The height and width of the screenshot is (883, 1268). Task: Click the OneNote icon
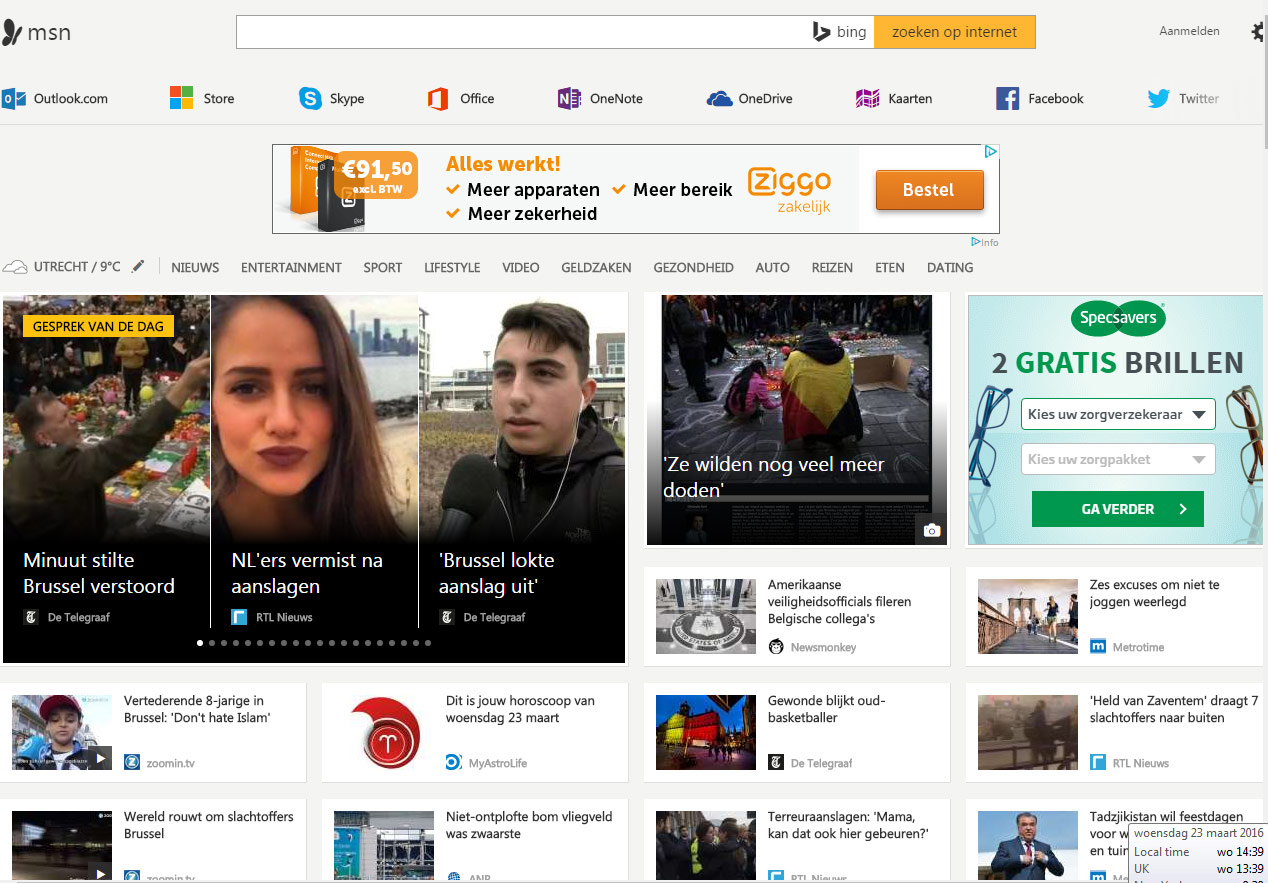tap(569, 98)
